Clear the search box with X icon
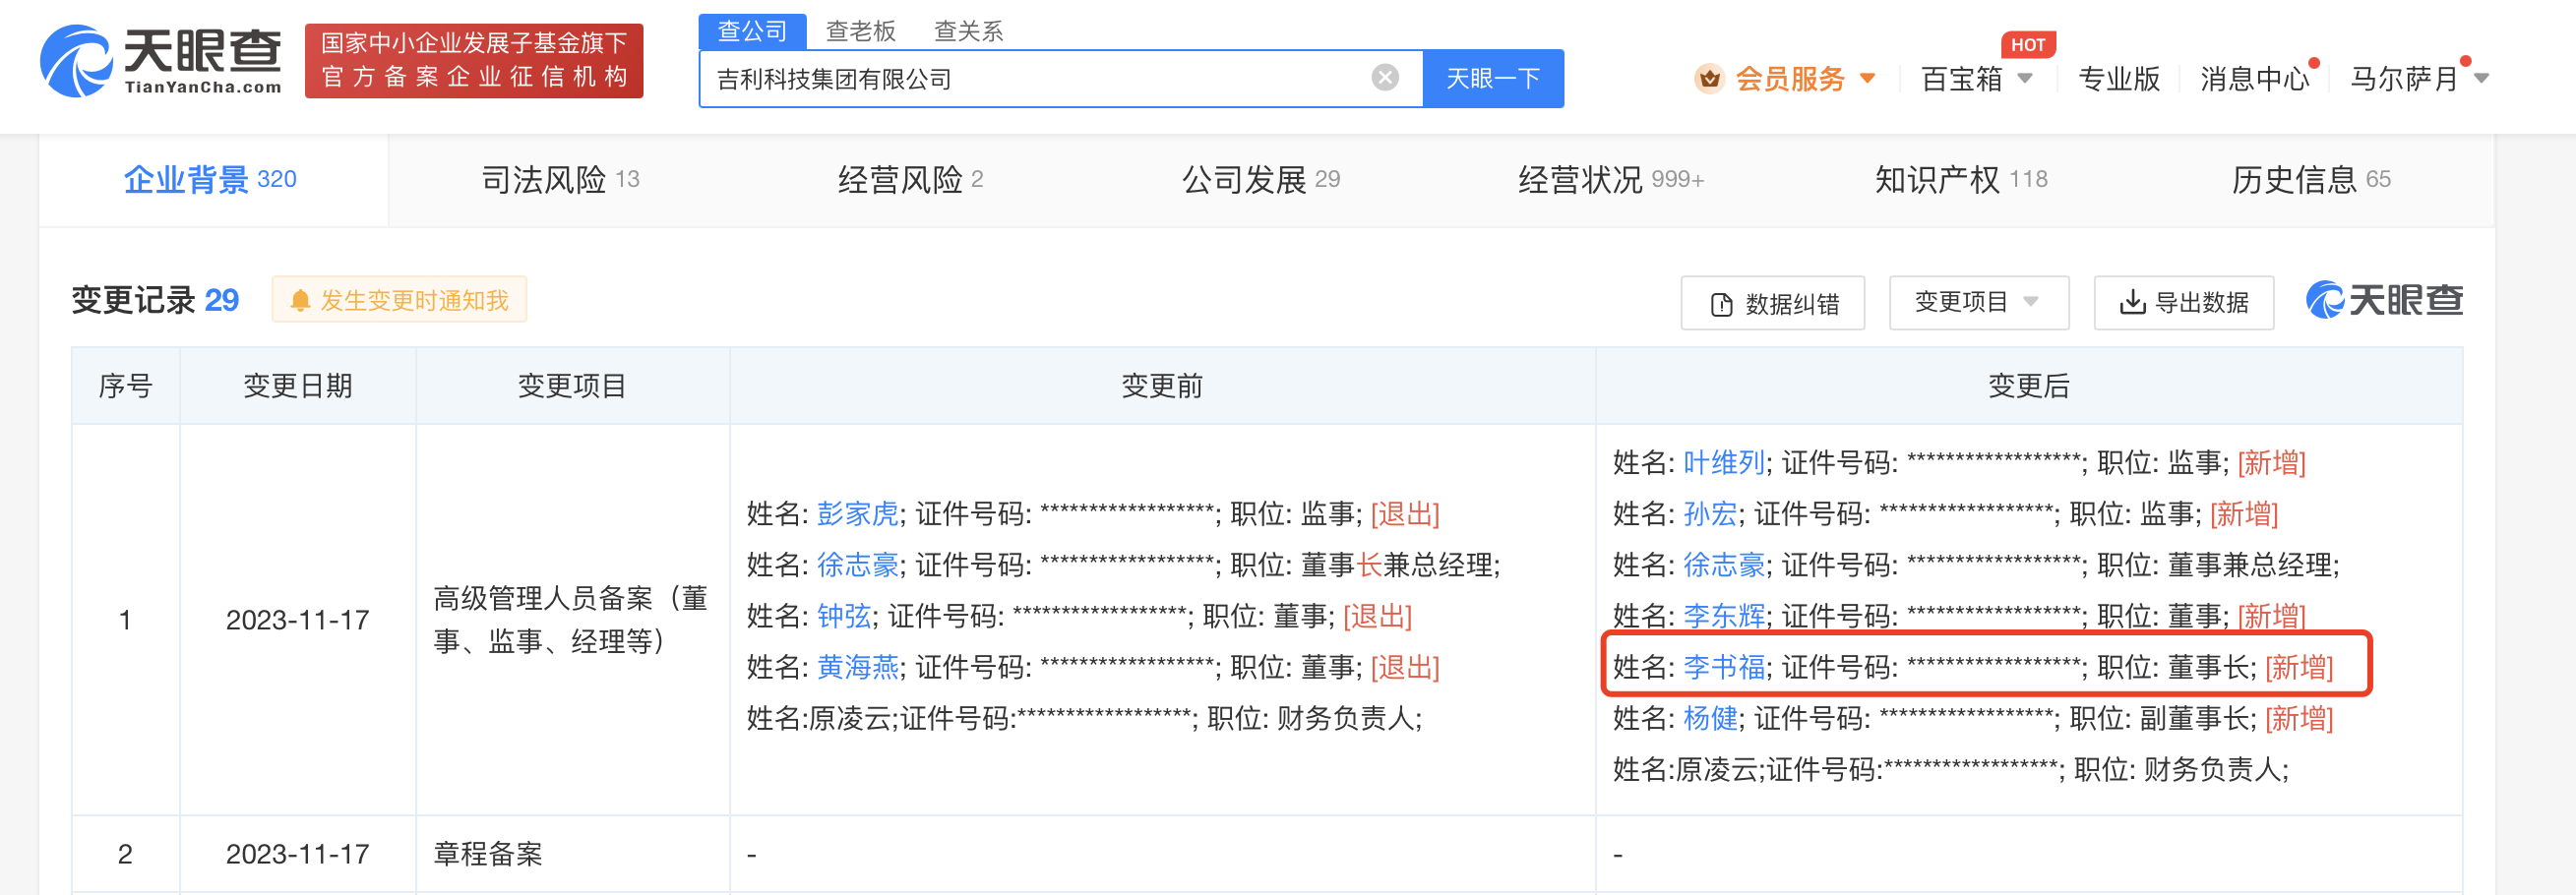The image size is (2576, 895). pos(1384,78)
